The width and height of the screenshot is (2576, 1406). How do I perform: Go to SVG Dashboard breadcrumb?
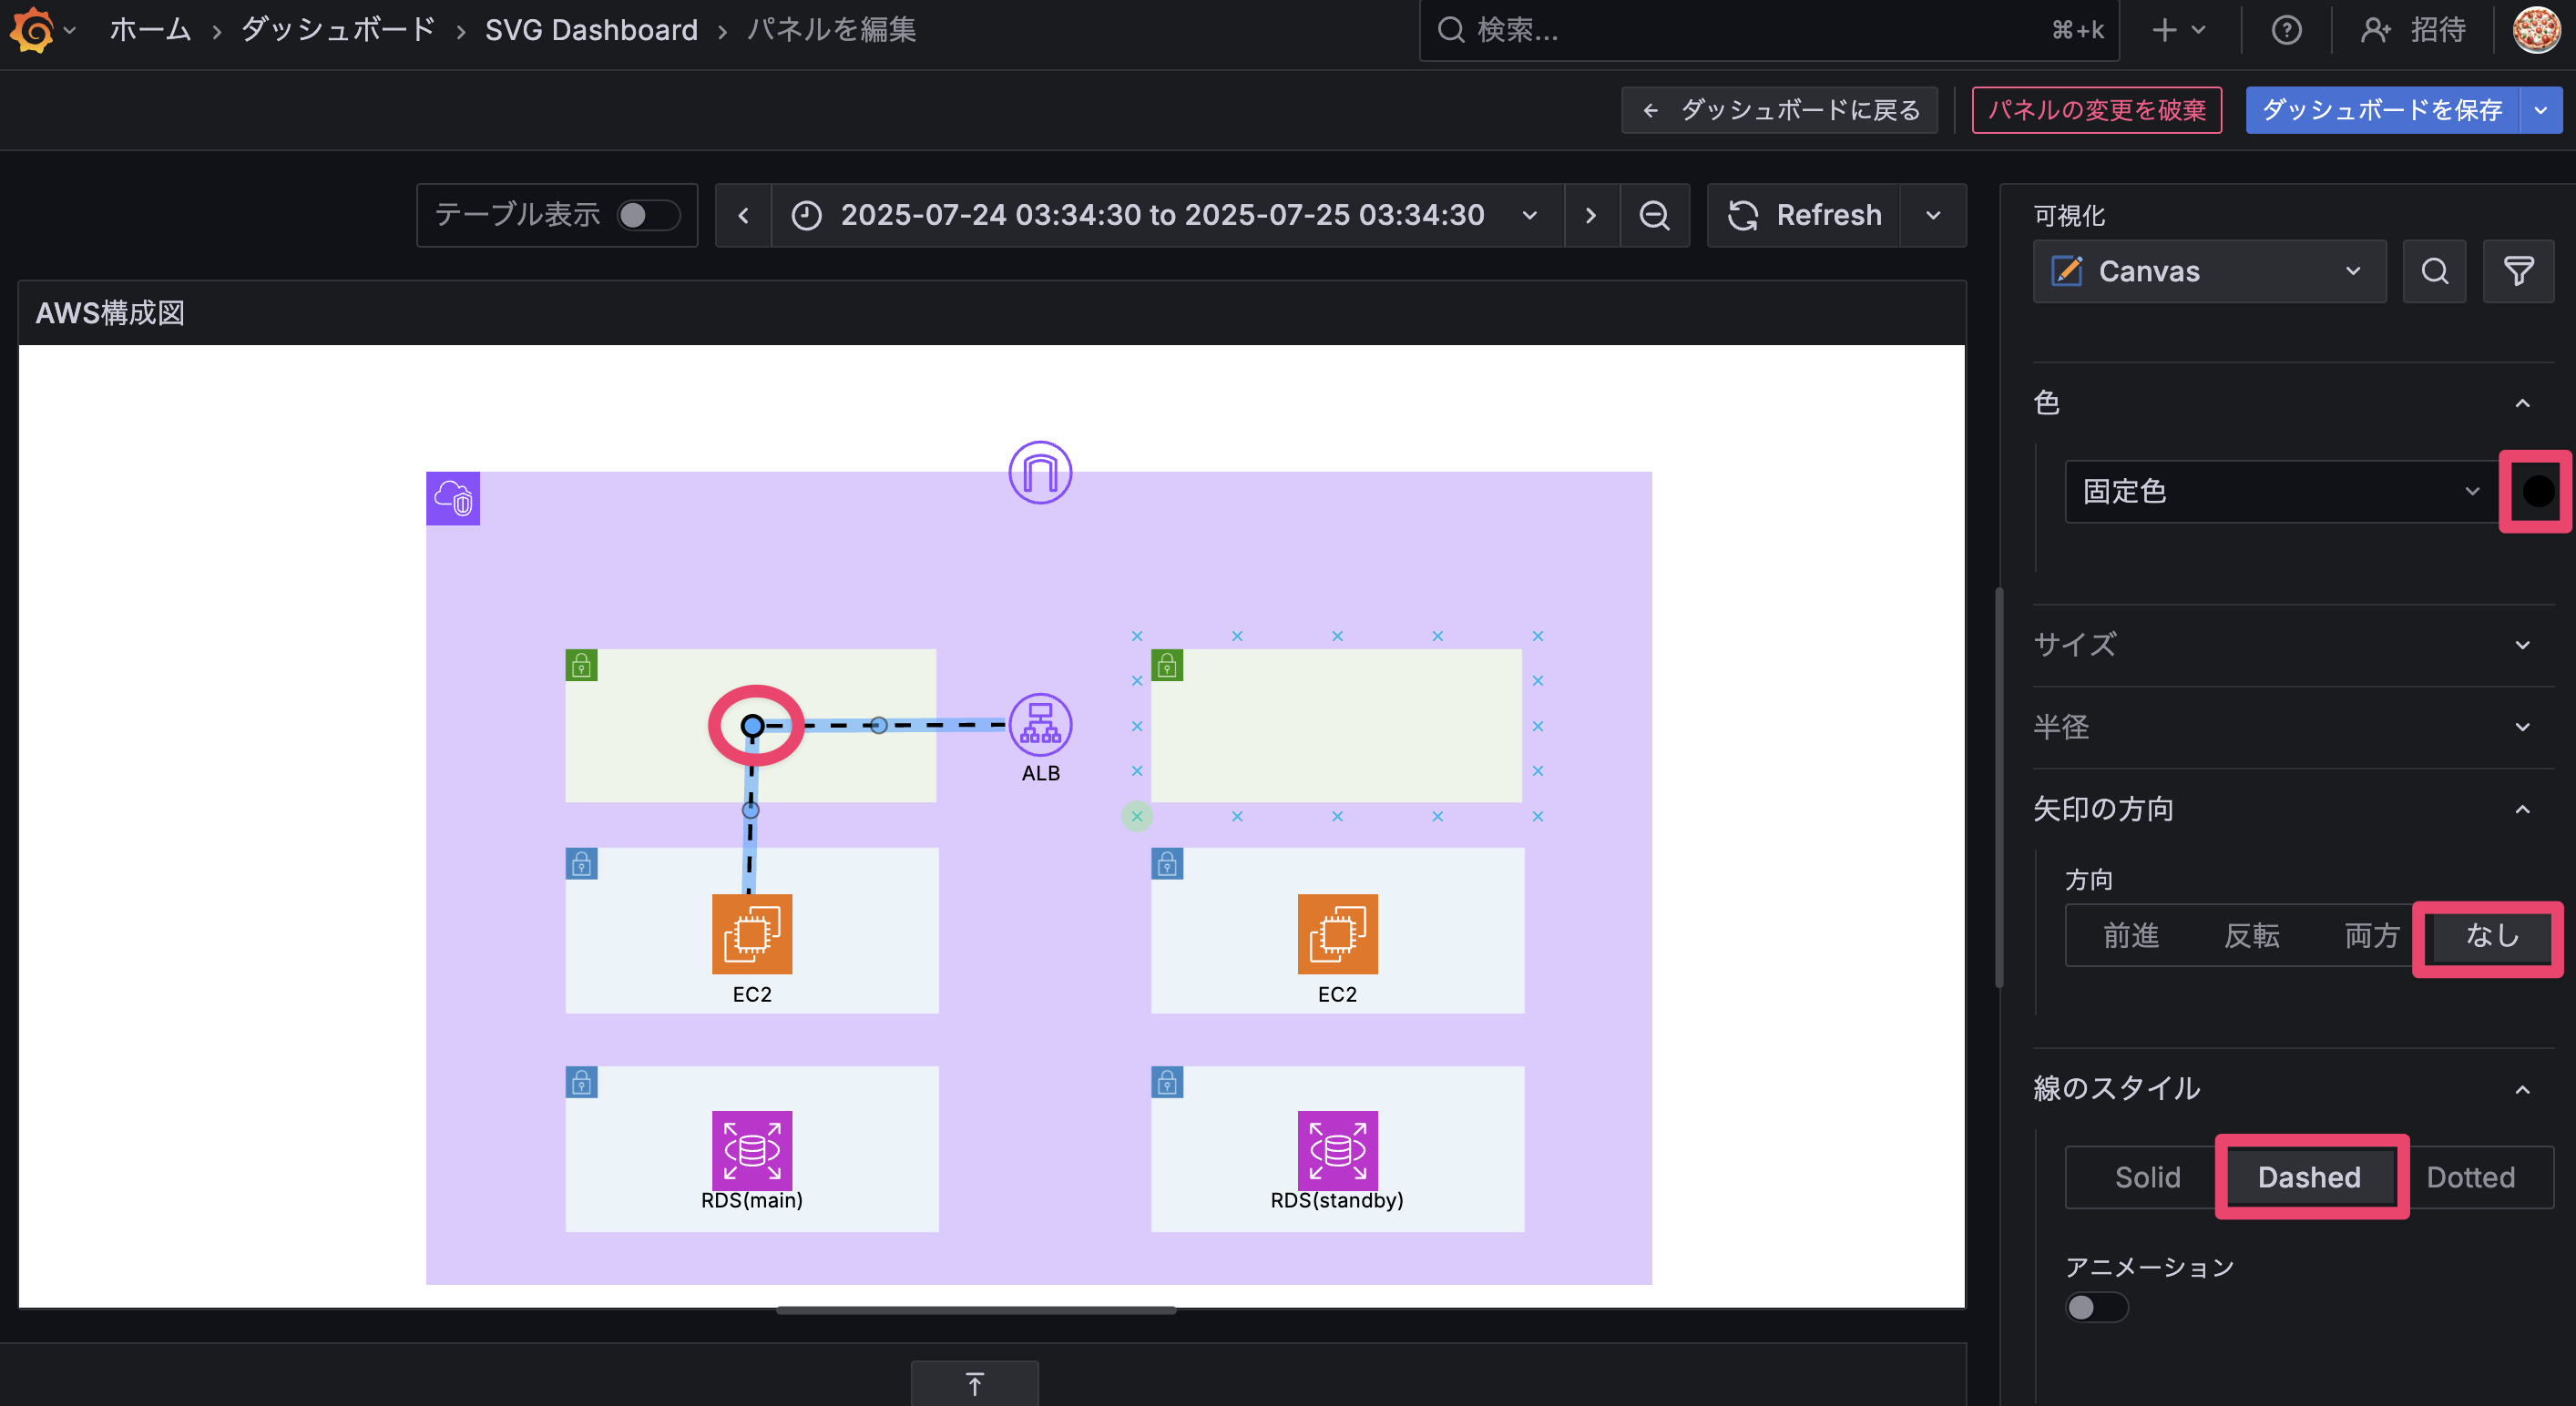591,30
